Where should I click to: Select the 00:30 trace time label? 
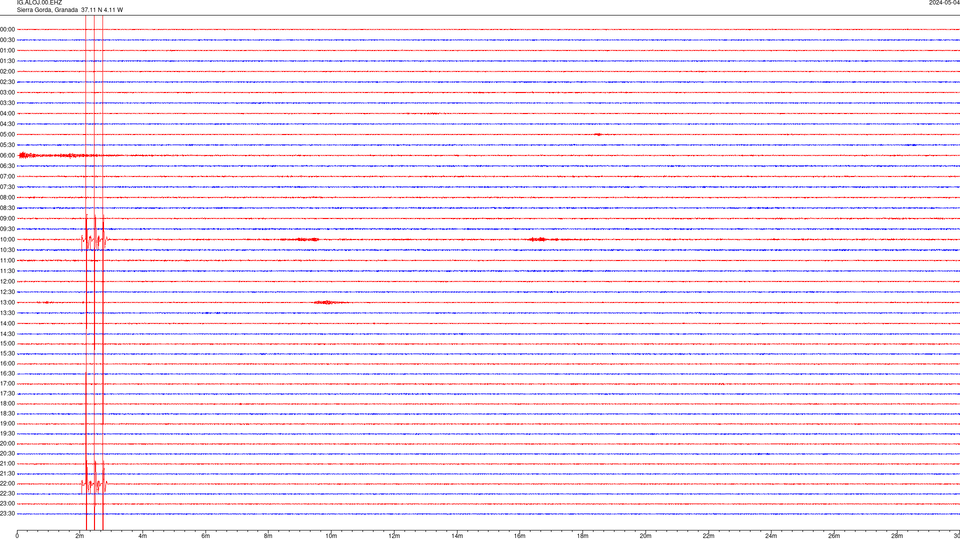click(x=7, y=40)
